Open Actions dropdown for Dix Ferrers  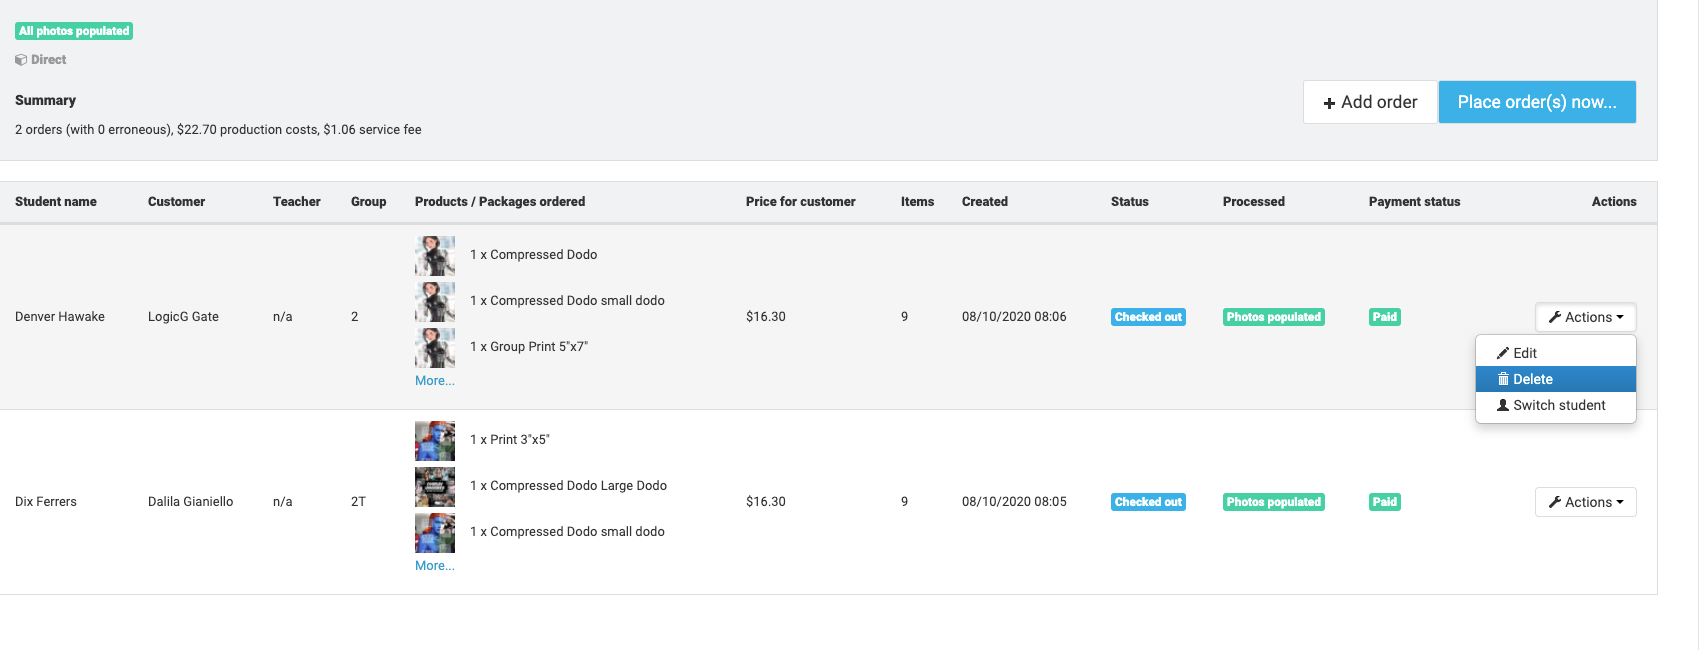pyautogui.click(x=1586, y=502)
